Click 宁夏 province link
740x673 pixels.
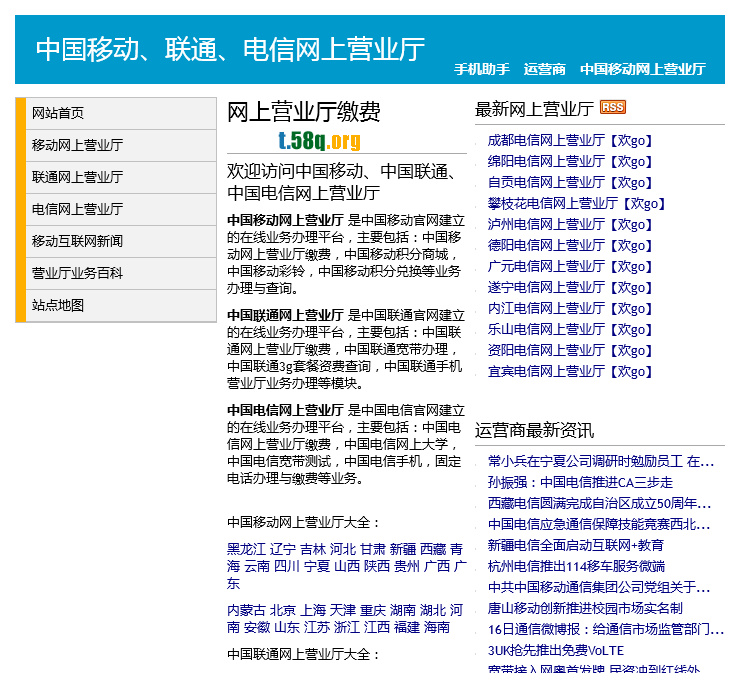(x=317, y=566)
